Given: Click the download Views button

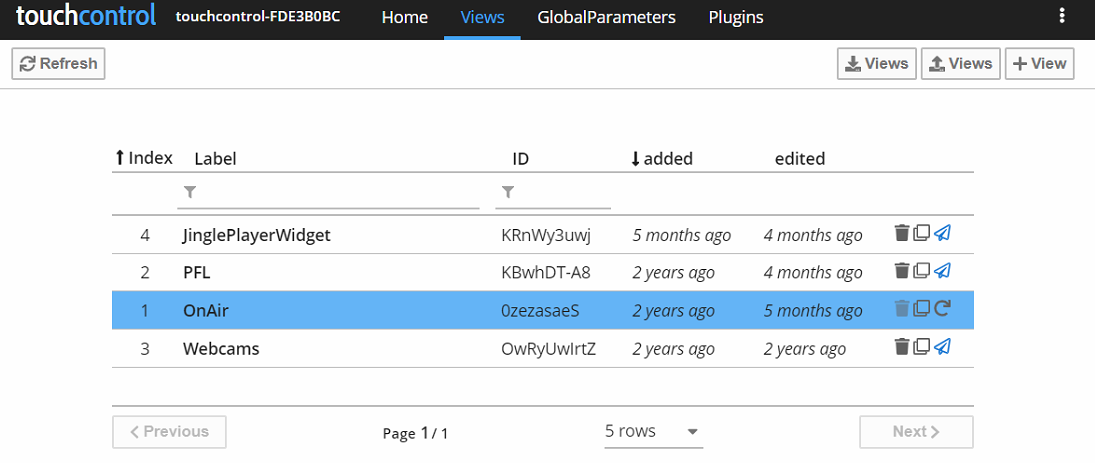Looking at the screenshot, I should 876,64.
